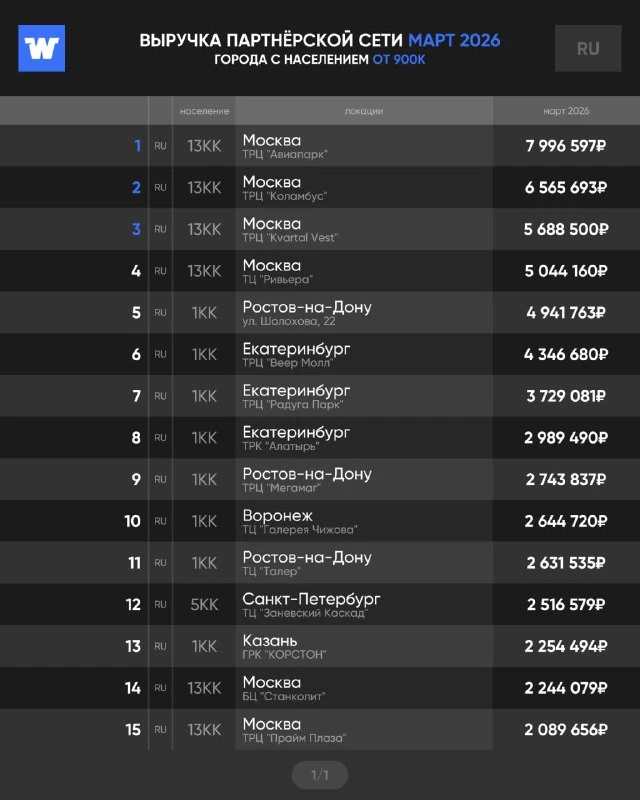Image resolution: width=640 pixels, height=800 pixels.
Task: Open the Москва ТРЦ Коламбус row
Action: 320,188
